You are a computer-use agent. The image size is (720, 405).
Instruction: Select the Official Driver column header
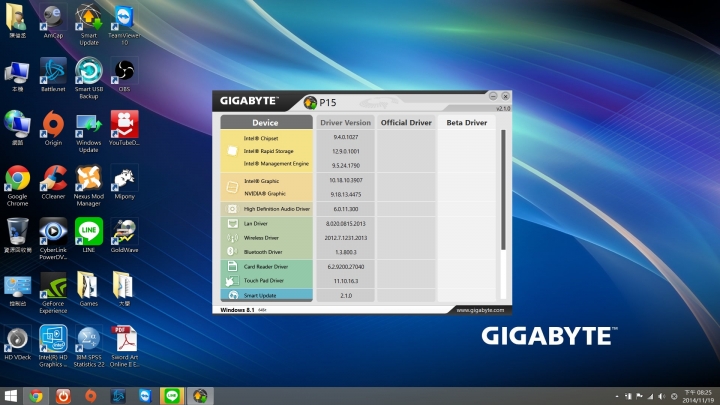click(x=406, y=123)
